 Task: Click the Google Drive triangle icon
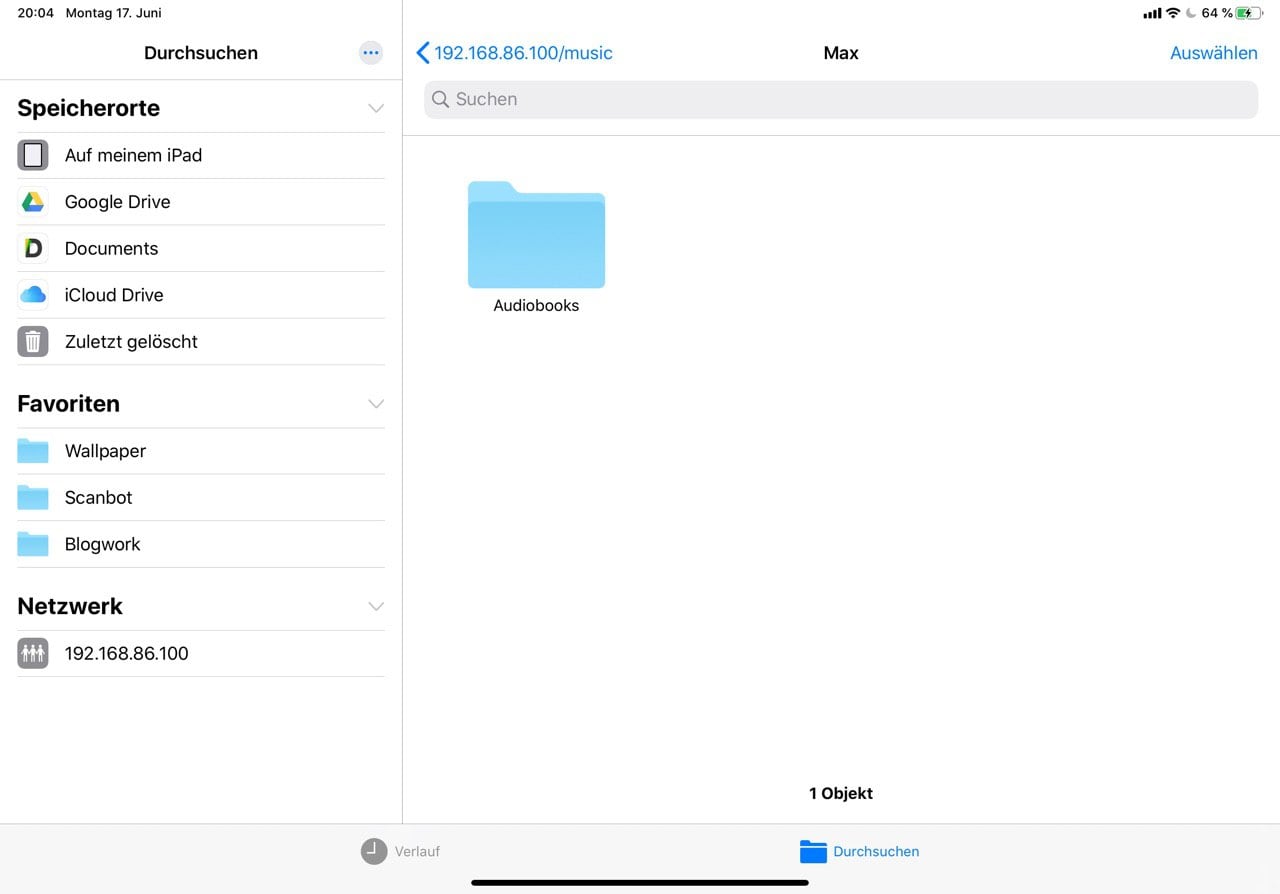coord(33,202)
